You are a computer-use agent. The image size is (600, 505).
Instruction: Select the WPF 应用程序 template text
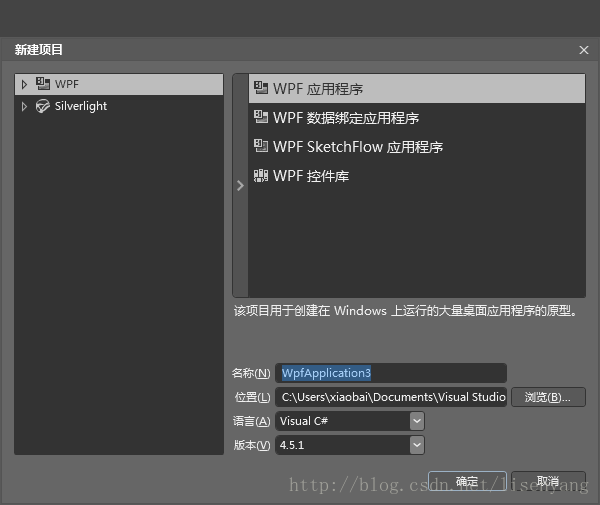click(318, 89)
